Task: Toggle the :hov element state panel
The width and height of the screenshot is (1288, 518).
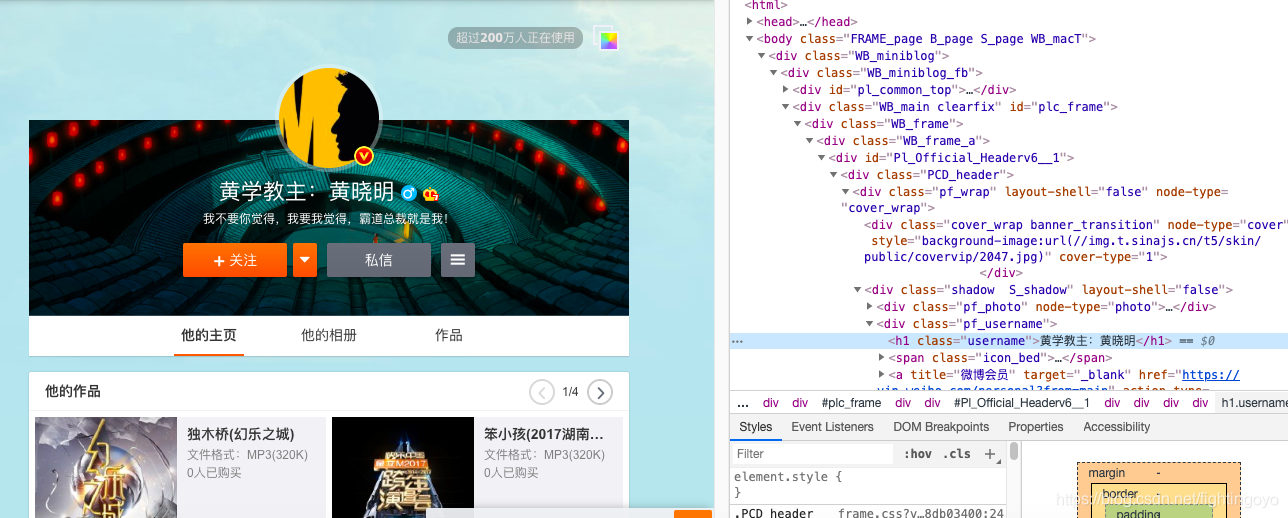Action: click(x=917, y=453)
